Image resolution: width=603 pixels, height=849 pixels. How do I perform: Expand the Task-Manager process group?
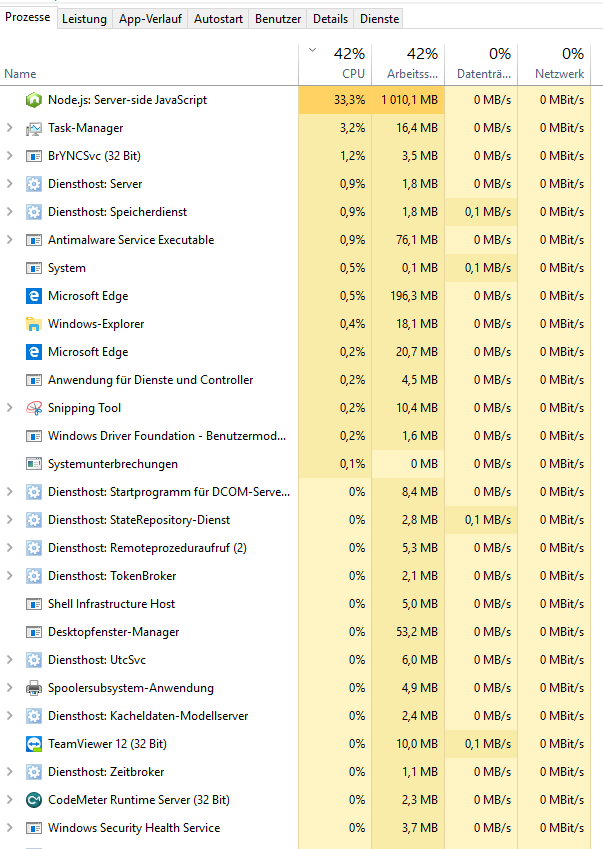pos(9,128)
